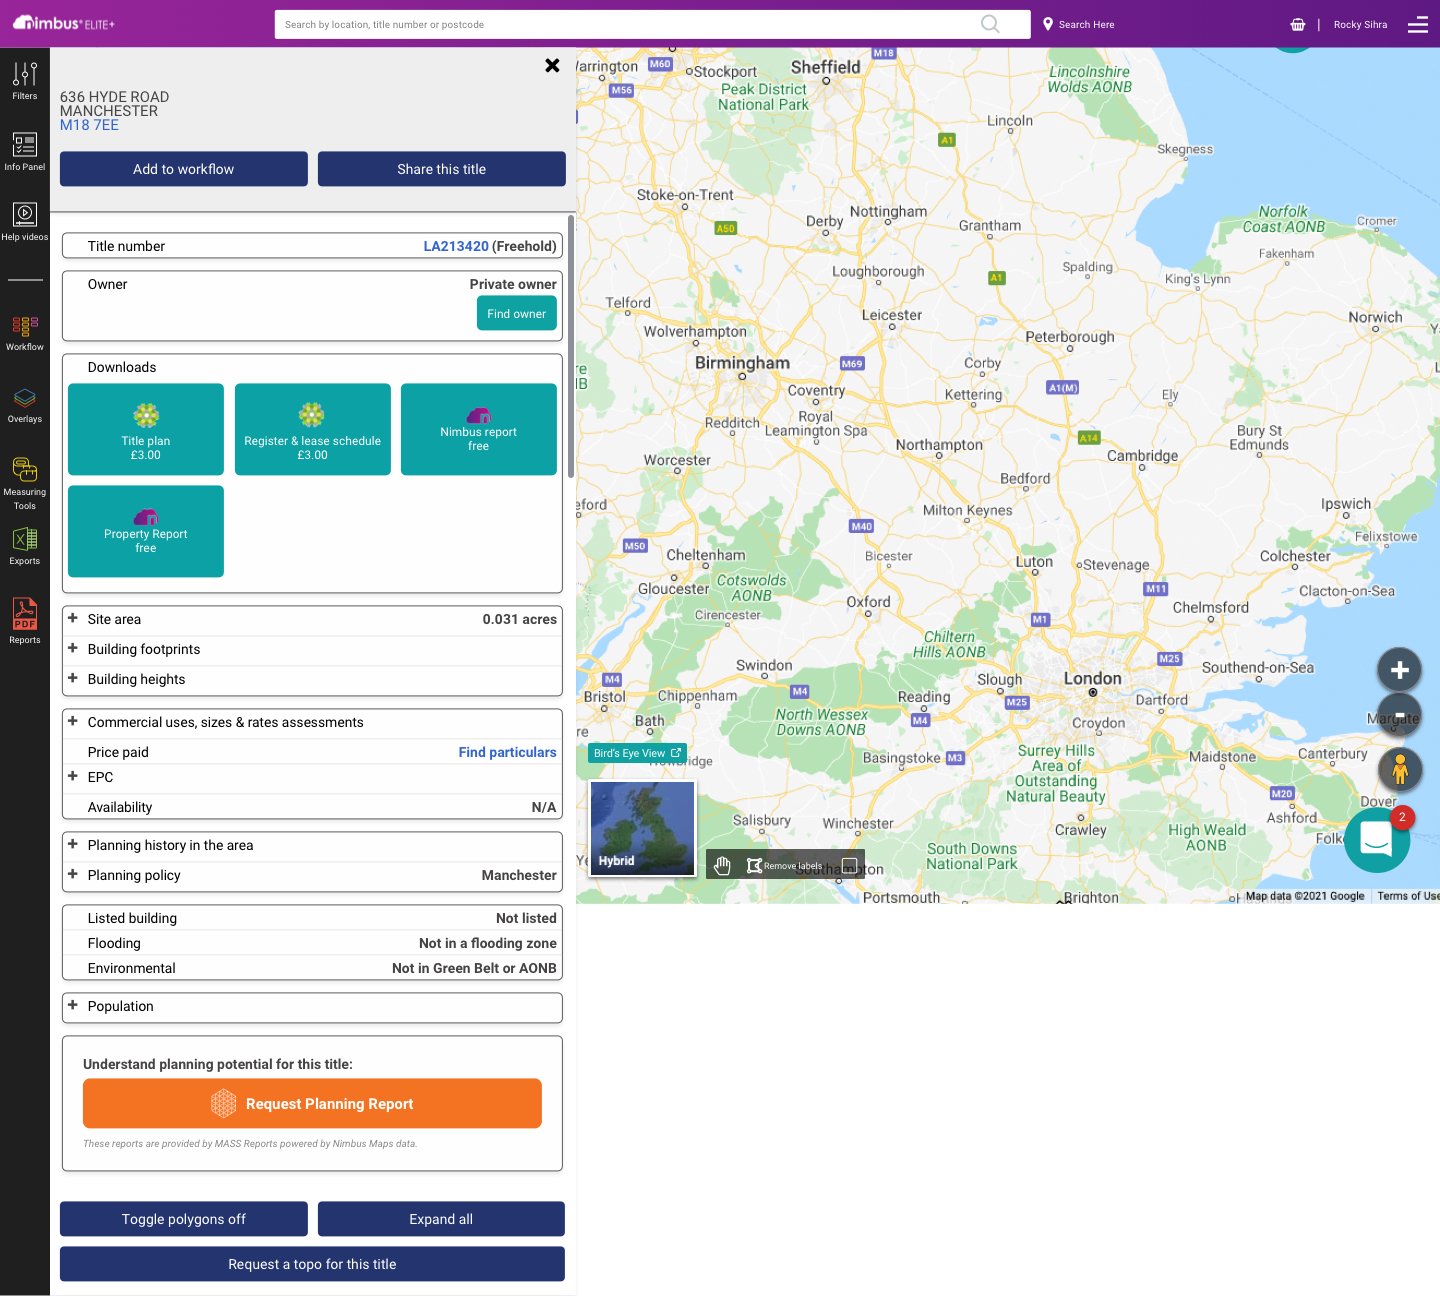Click Add to workflow button
Screen dimensions: 1440x1296
184,169
